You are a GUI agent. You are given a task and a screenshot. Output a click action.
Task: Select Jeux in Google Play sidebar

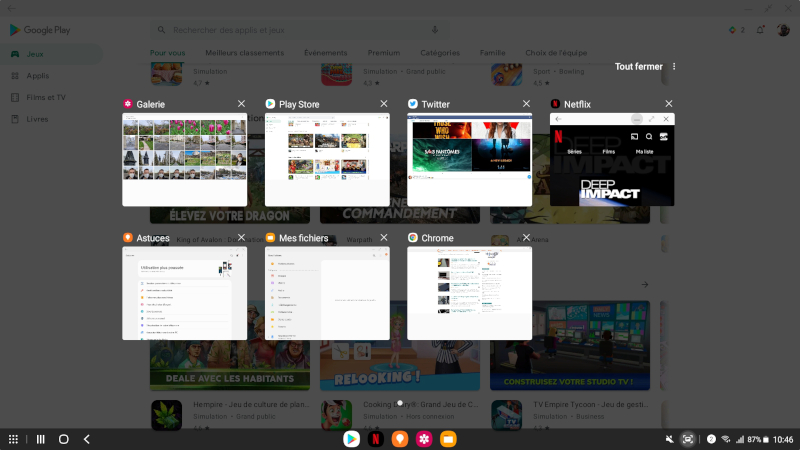[51, 54]
